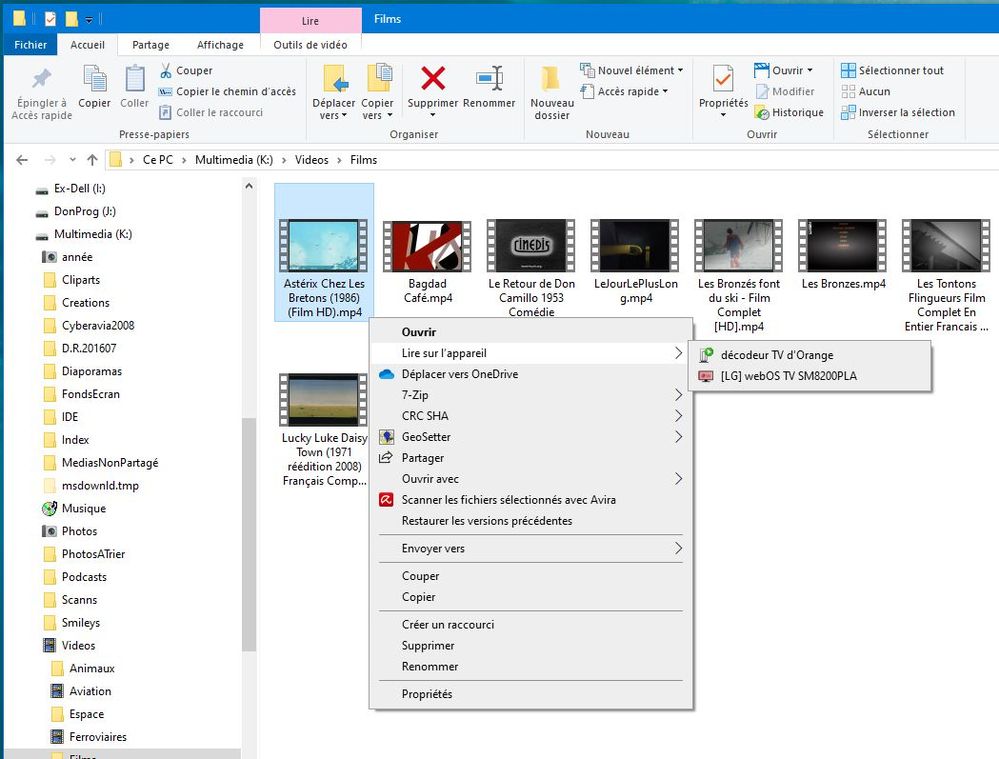Open the Photos folder in navigation tree
Image resolution: width=999 pixels, height=759 pixels.
(x=79, y=531)
